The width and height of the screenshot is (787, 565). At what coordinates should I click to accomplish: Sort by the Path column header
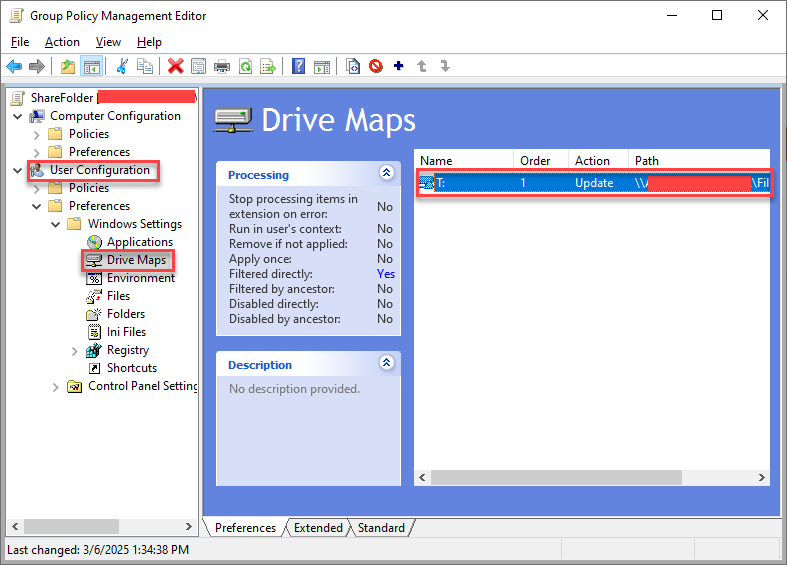699,161
